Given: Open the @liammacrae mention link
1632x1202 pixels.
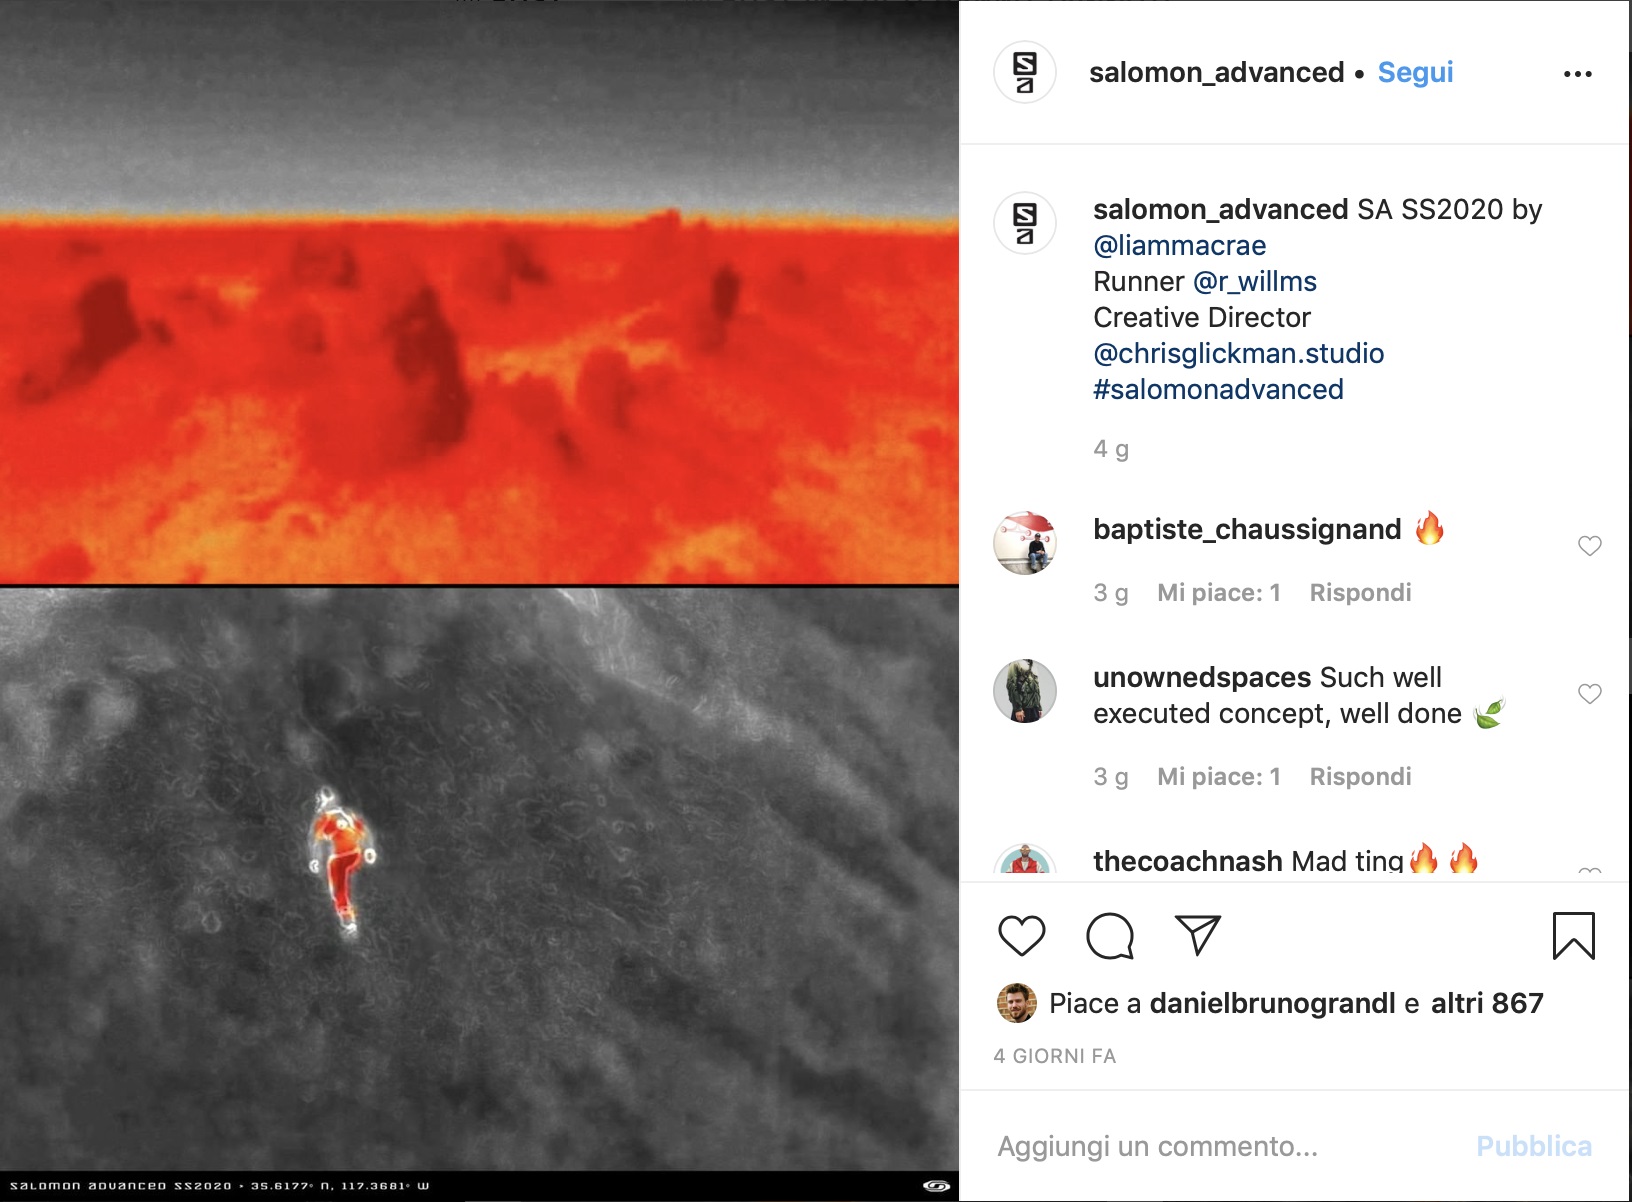Looking at the screenshot, I should pyautogui.click(x=1180, y=245).
